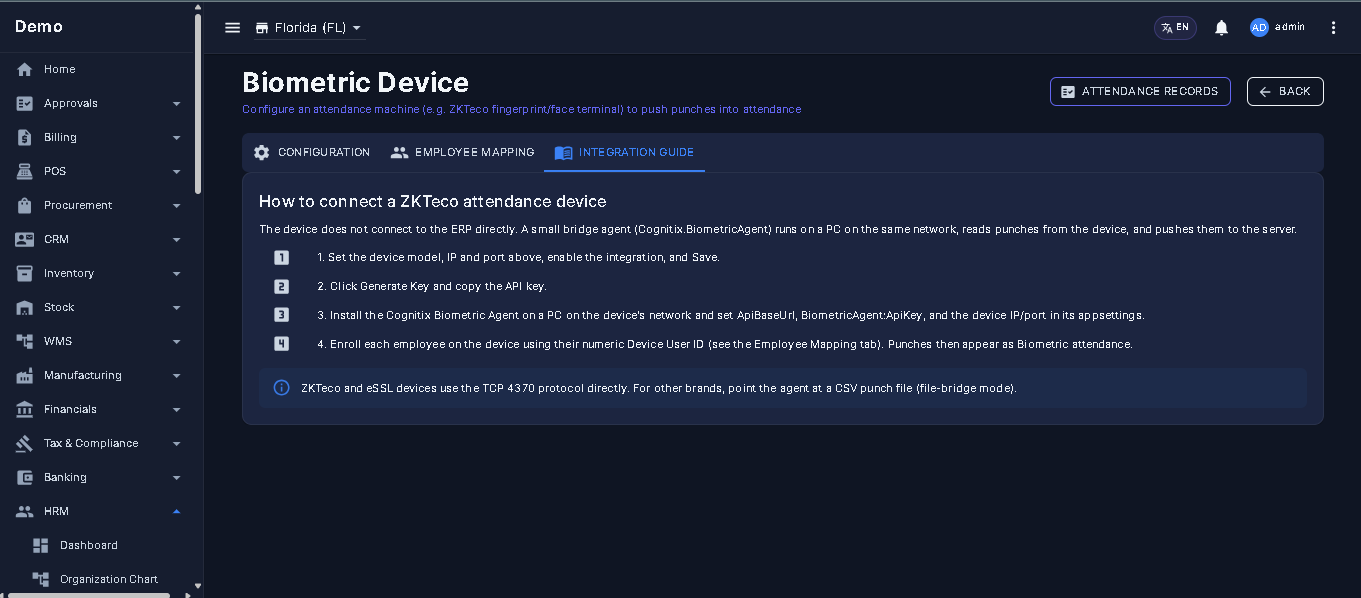Click the Financials bank icon
The width and height of the screenshot is (1361, 598).
25,409
